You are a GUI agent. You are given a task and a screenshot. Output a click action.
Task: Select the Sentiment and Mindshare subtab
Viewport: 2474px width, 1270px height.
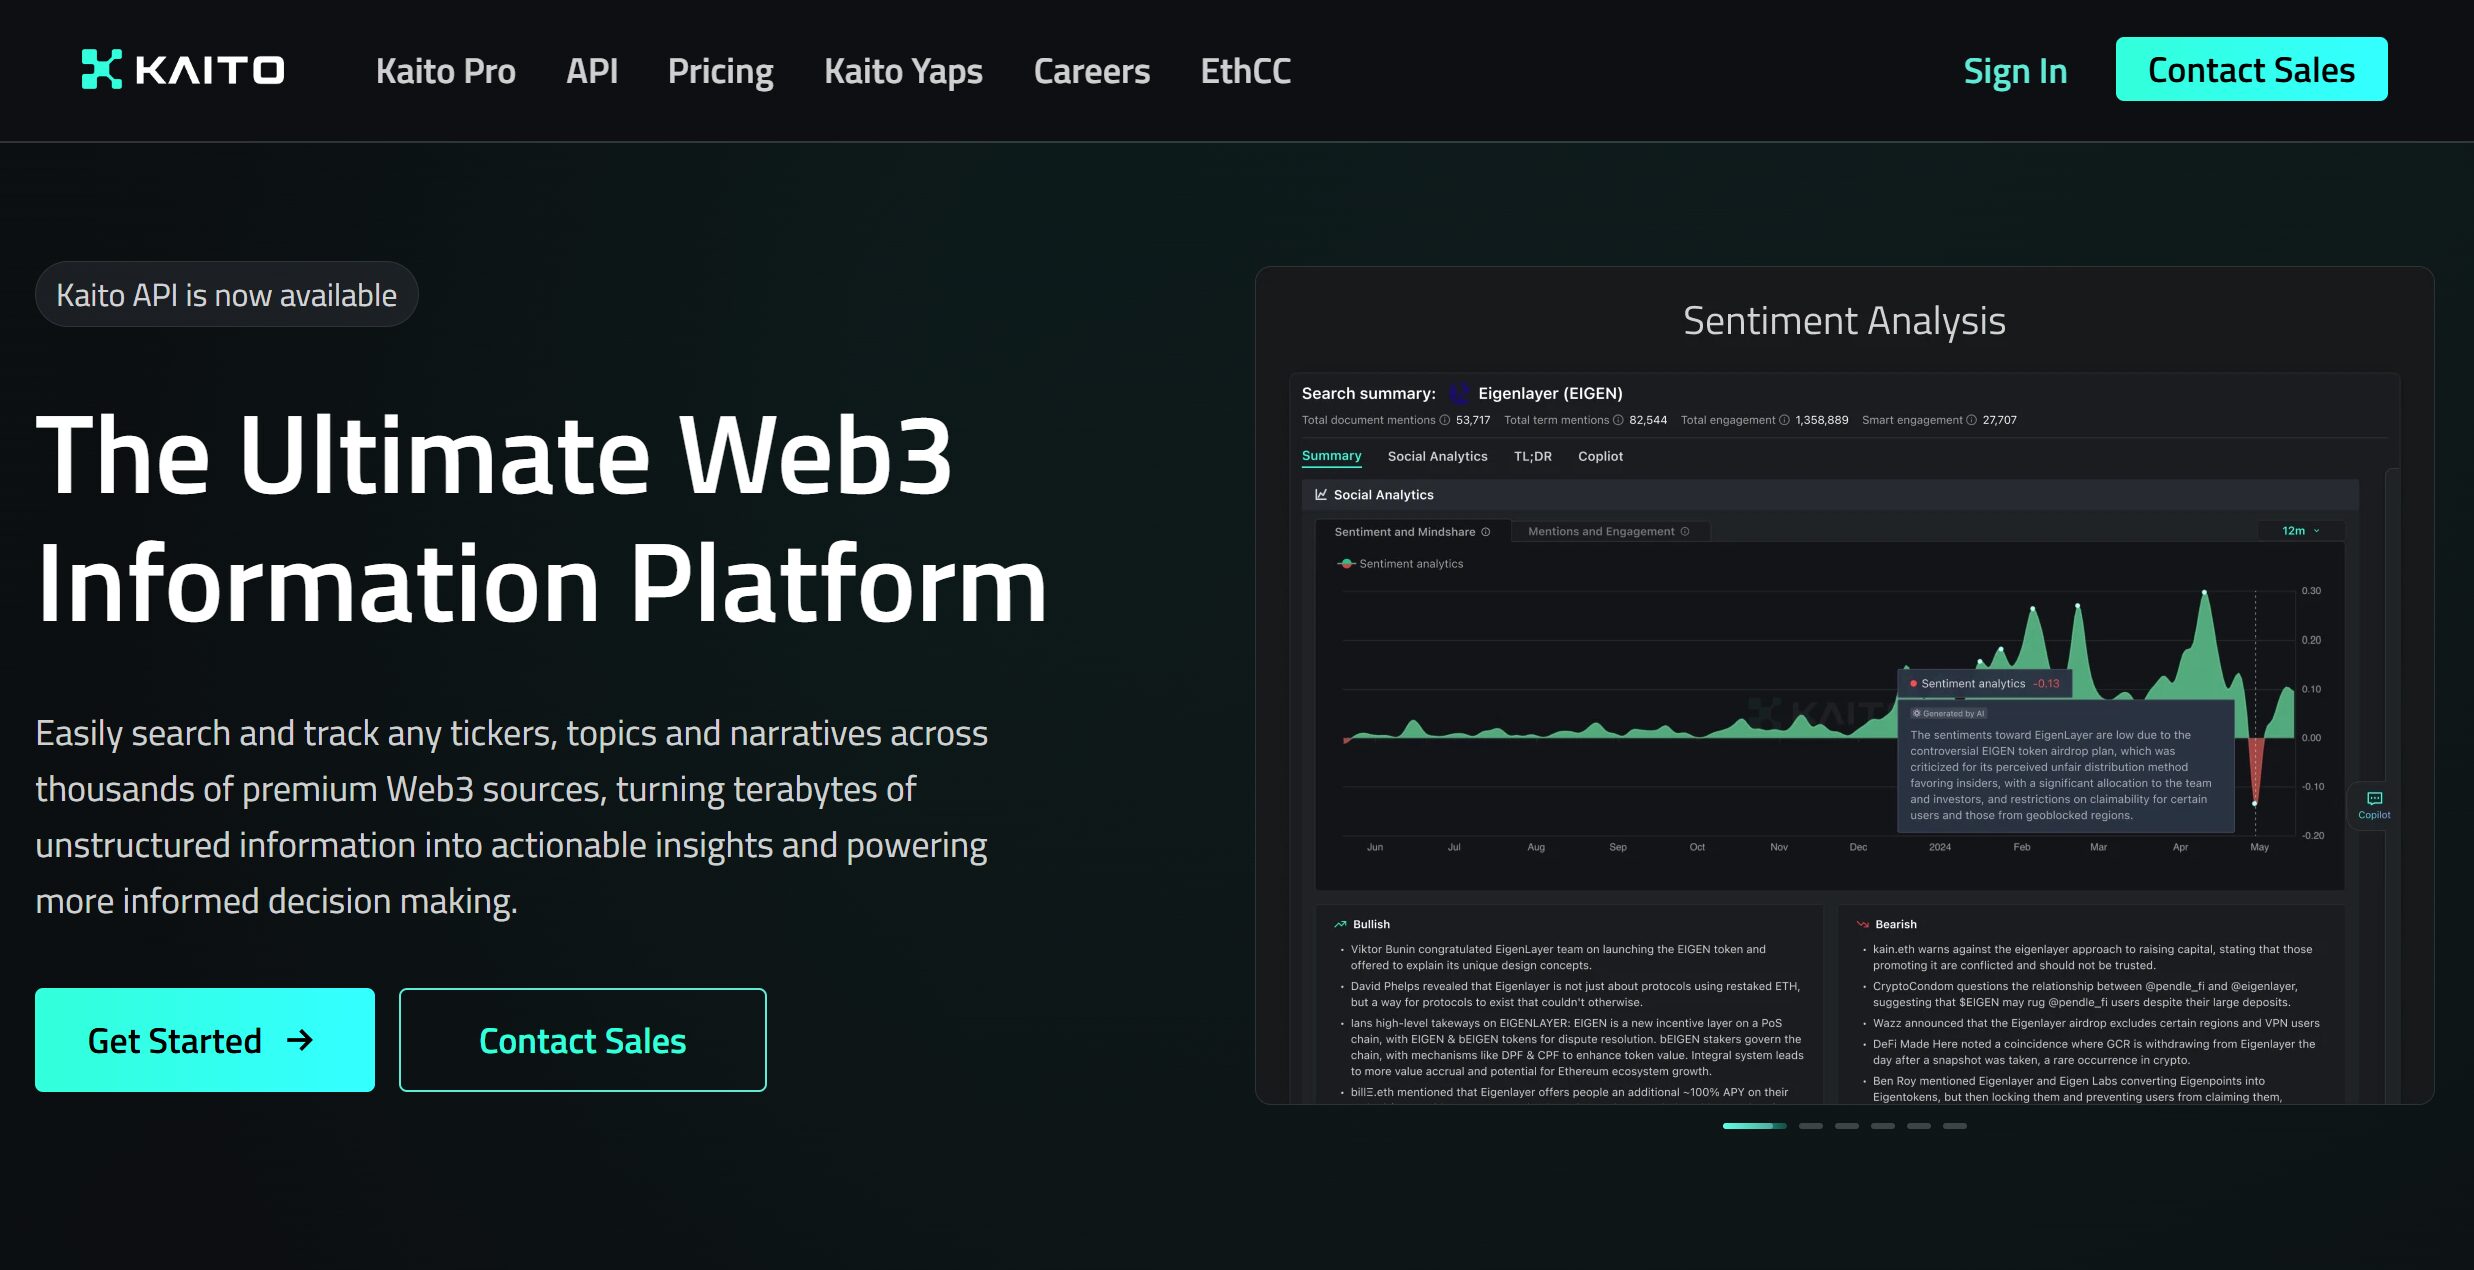pyautogui.click(x=1411, y=532)
